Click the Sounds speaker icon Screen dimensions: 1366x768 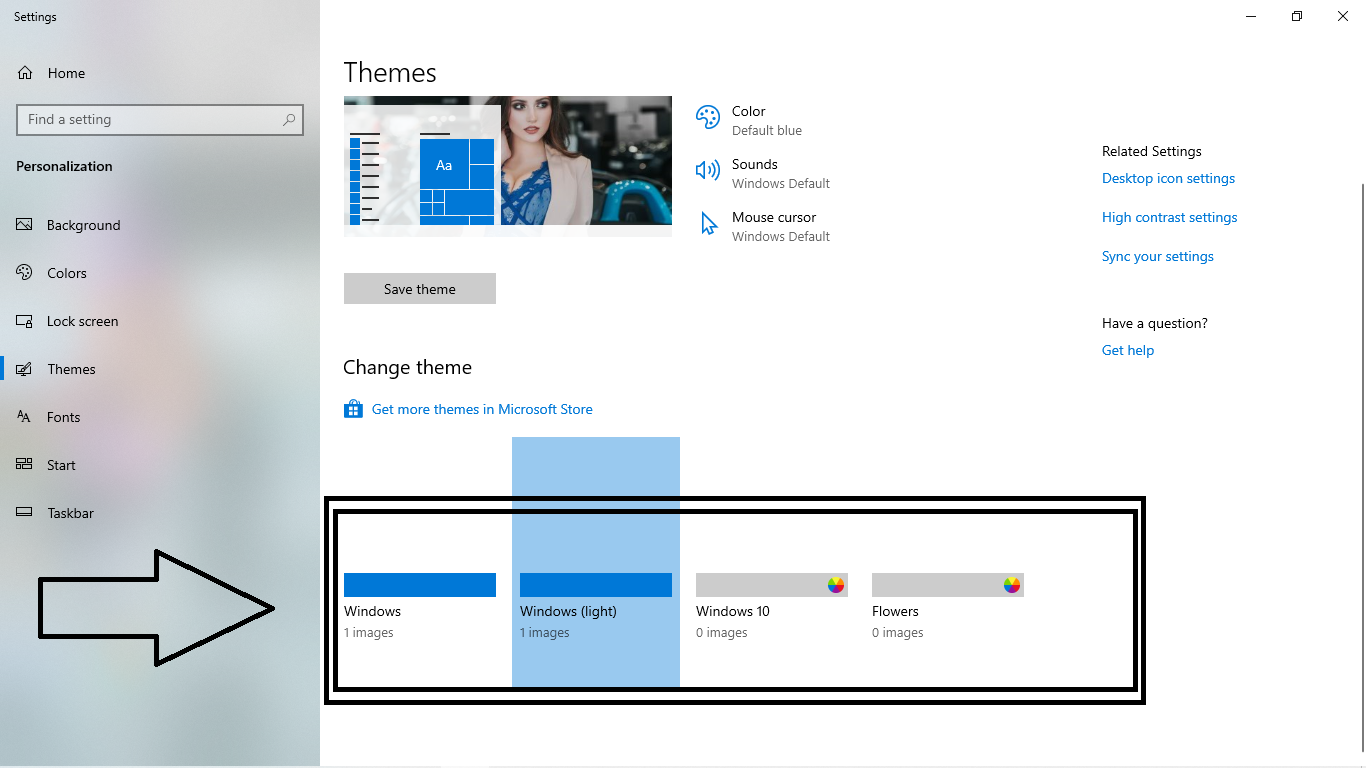(x=708, y=170)
